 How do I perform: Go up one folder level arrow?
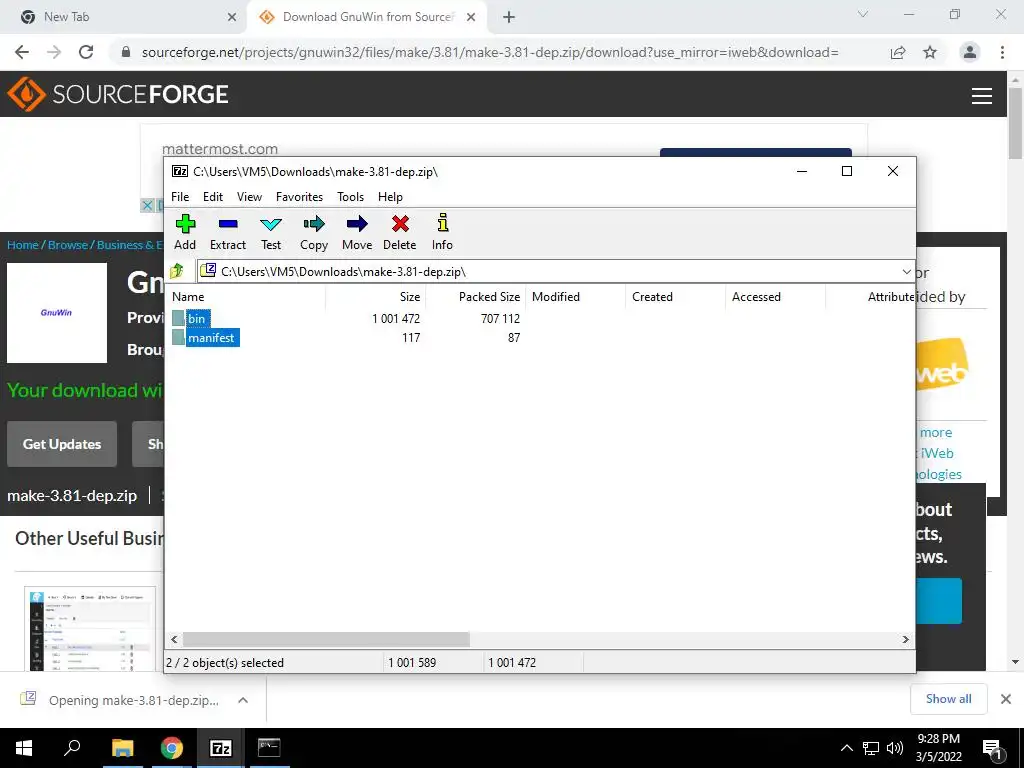[177, 271]
